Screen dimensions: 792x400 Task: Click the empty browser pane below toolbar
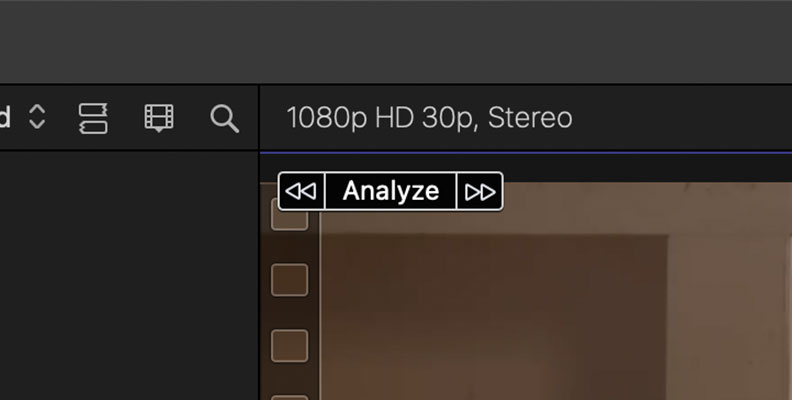click(x=129, y=275)
